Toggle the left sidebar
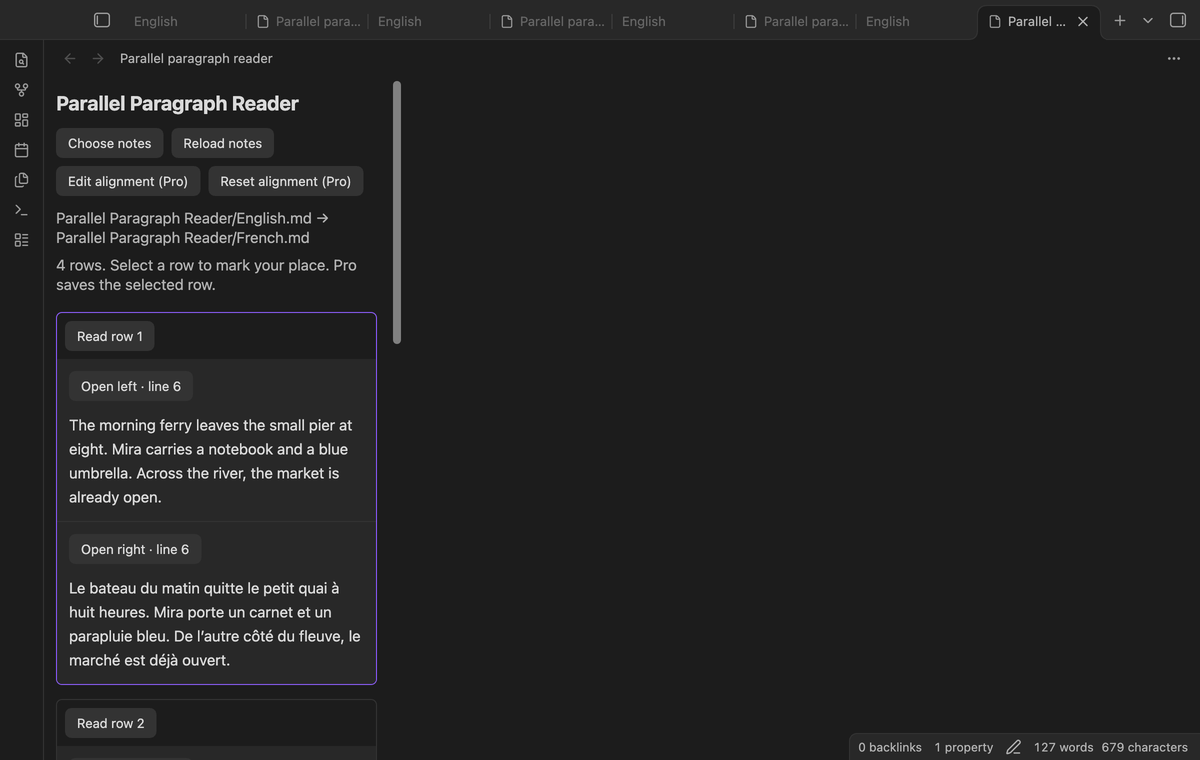 coord(102,20)
